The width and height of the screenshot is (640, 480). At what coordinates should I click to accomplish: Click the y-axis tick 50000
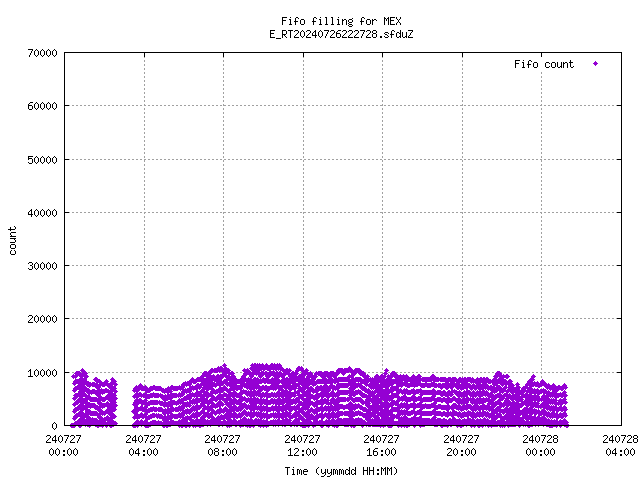click(x=42, y=160)
